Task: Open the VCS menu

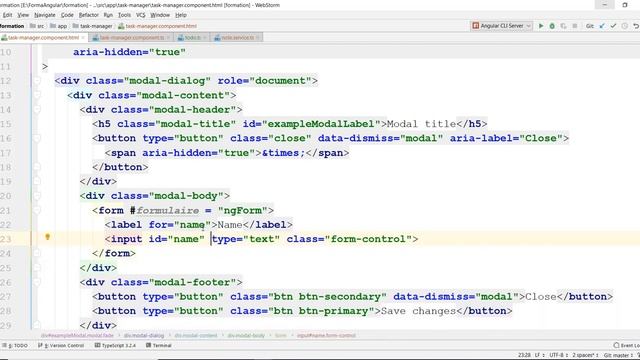Action: click(140, 15)
